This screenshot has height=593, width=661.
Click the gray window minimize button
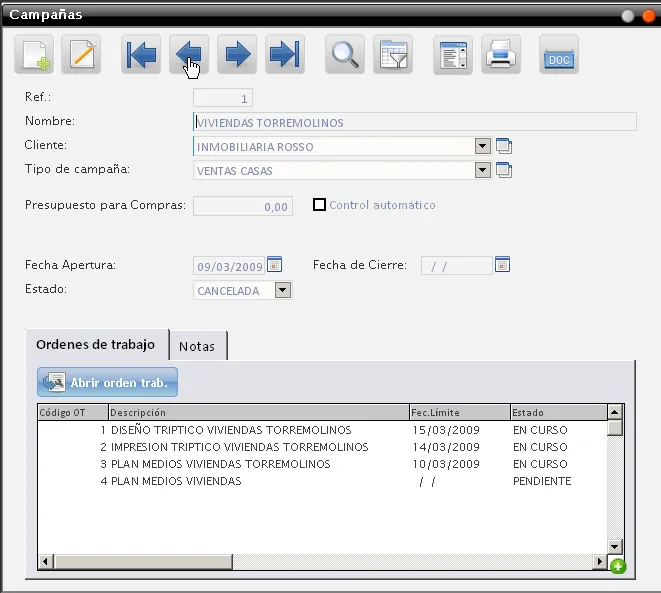pyautogui.click(x=628, y=16)
